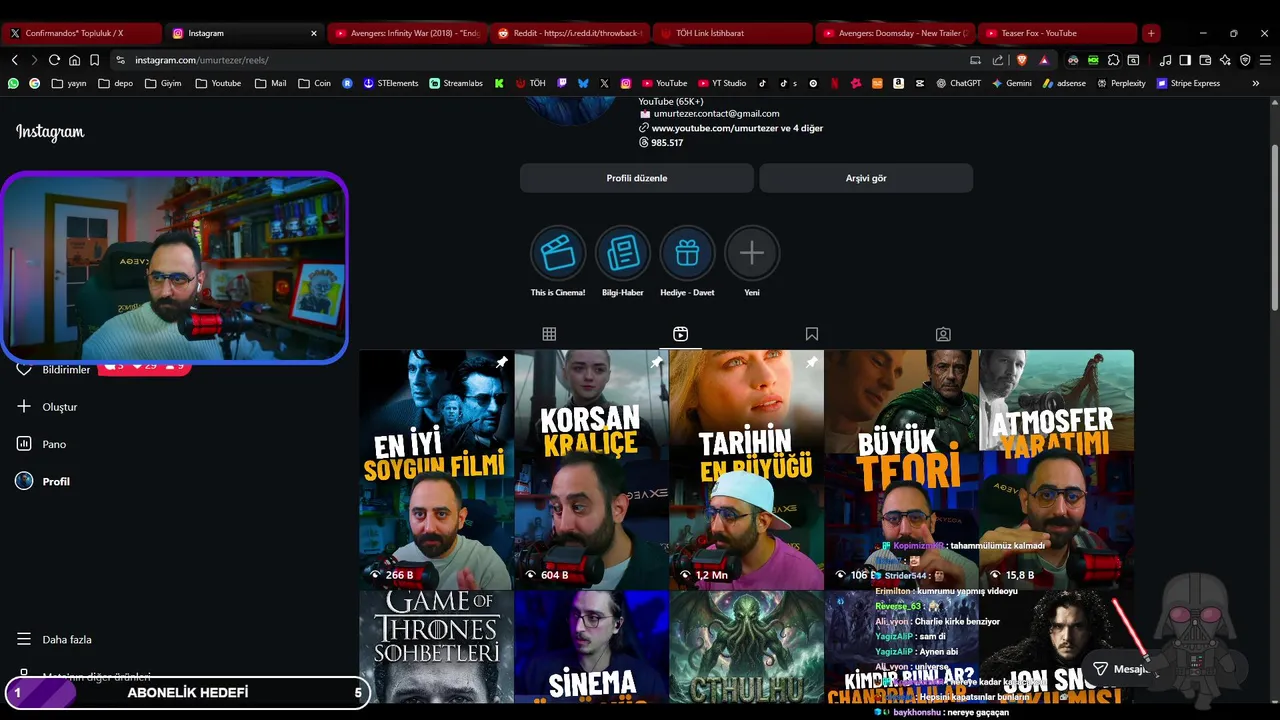This screenshot has width=1280, height=720.
Task: Click the Brave Rewards triangle icon
Action: pos(1044,60)
